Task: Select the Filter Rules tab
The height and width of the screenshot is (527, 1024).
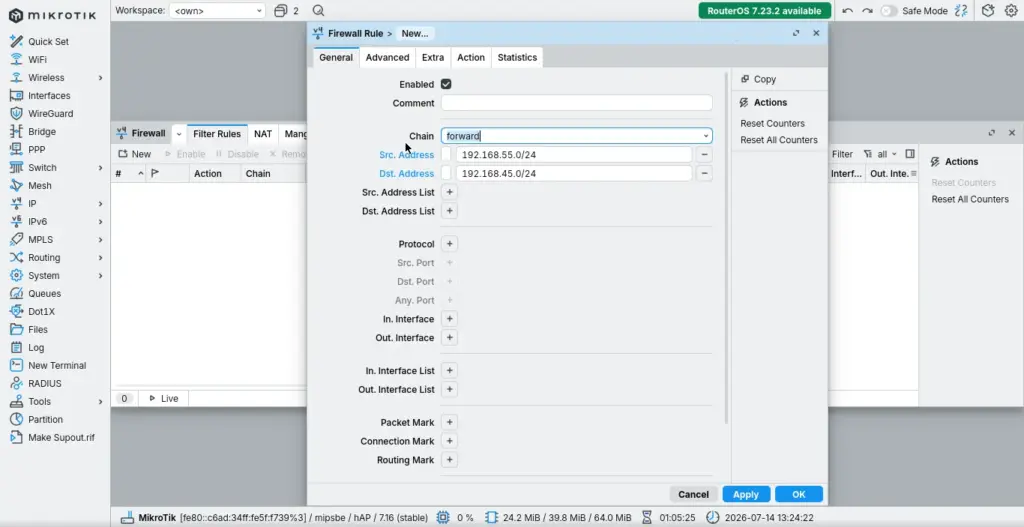Action: tap(217, 134)
